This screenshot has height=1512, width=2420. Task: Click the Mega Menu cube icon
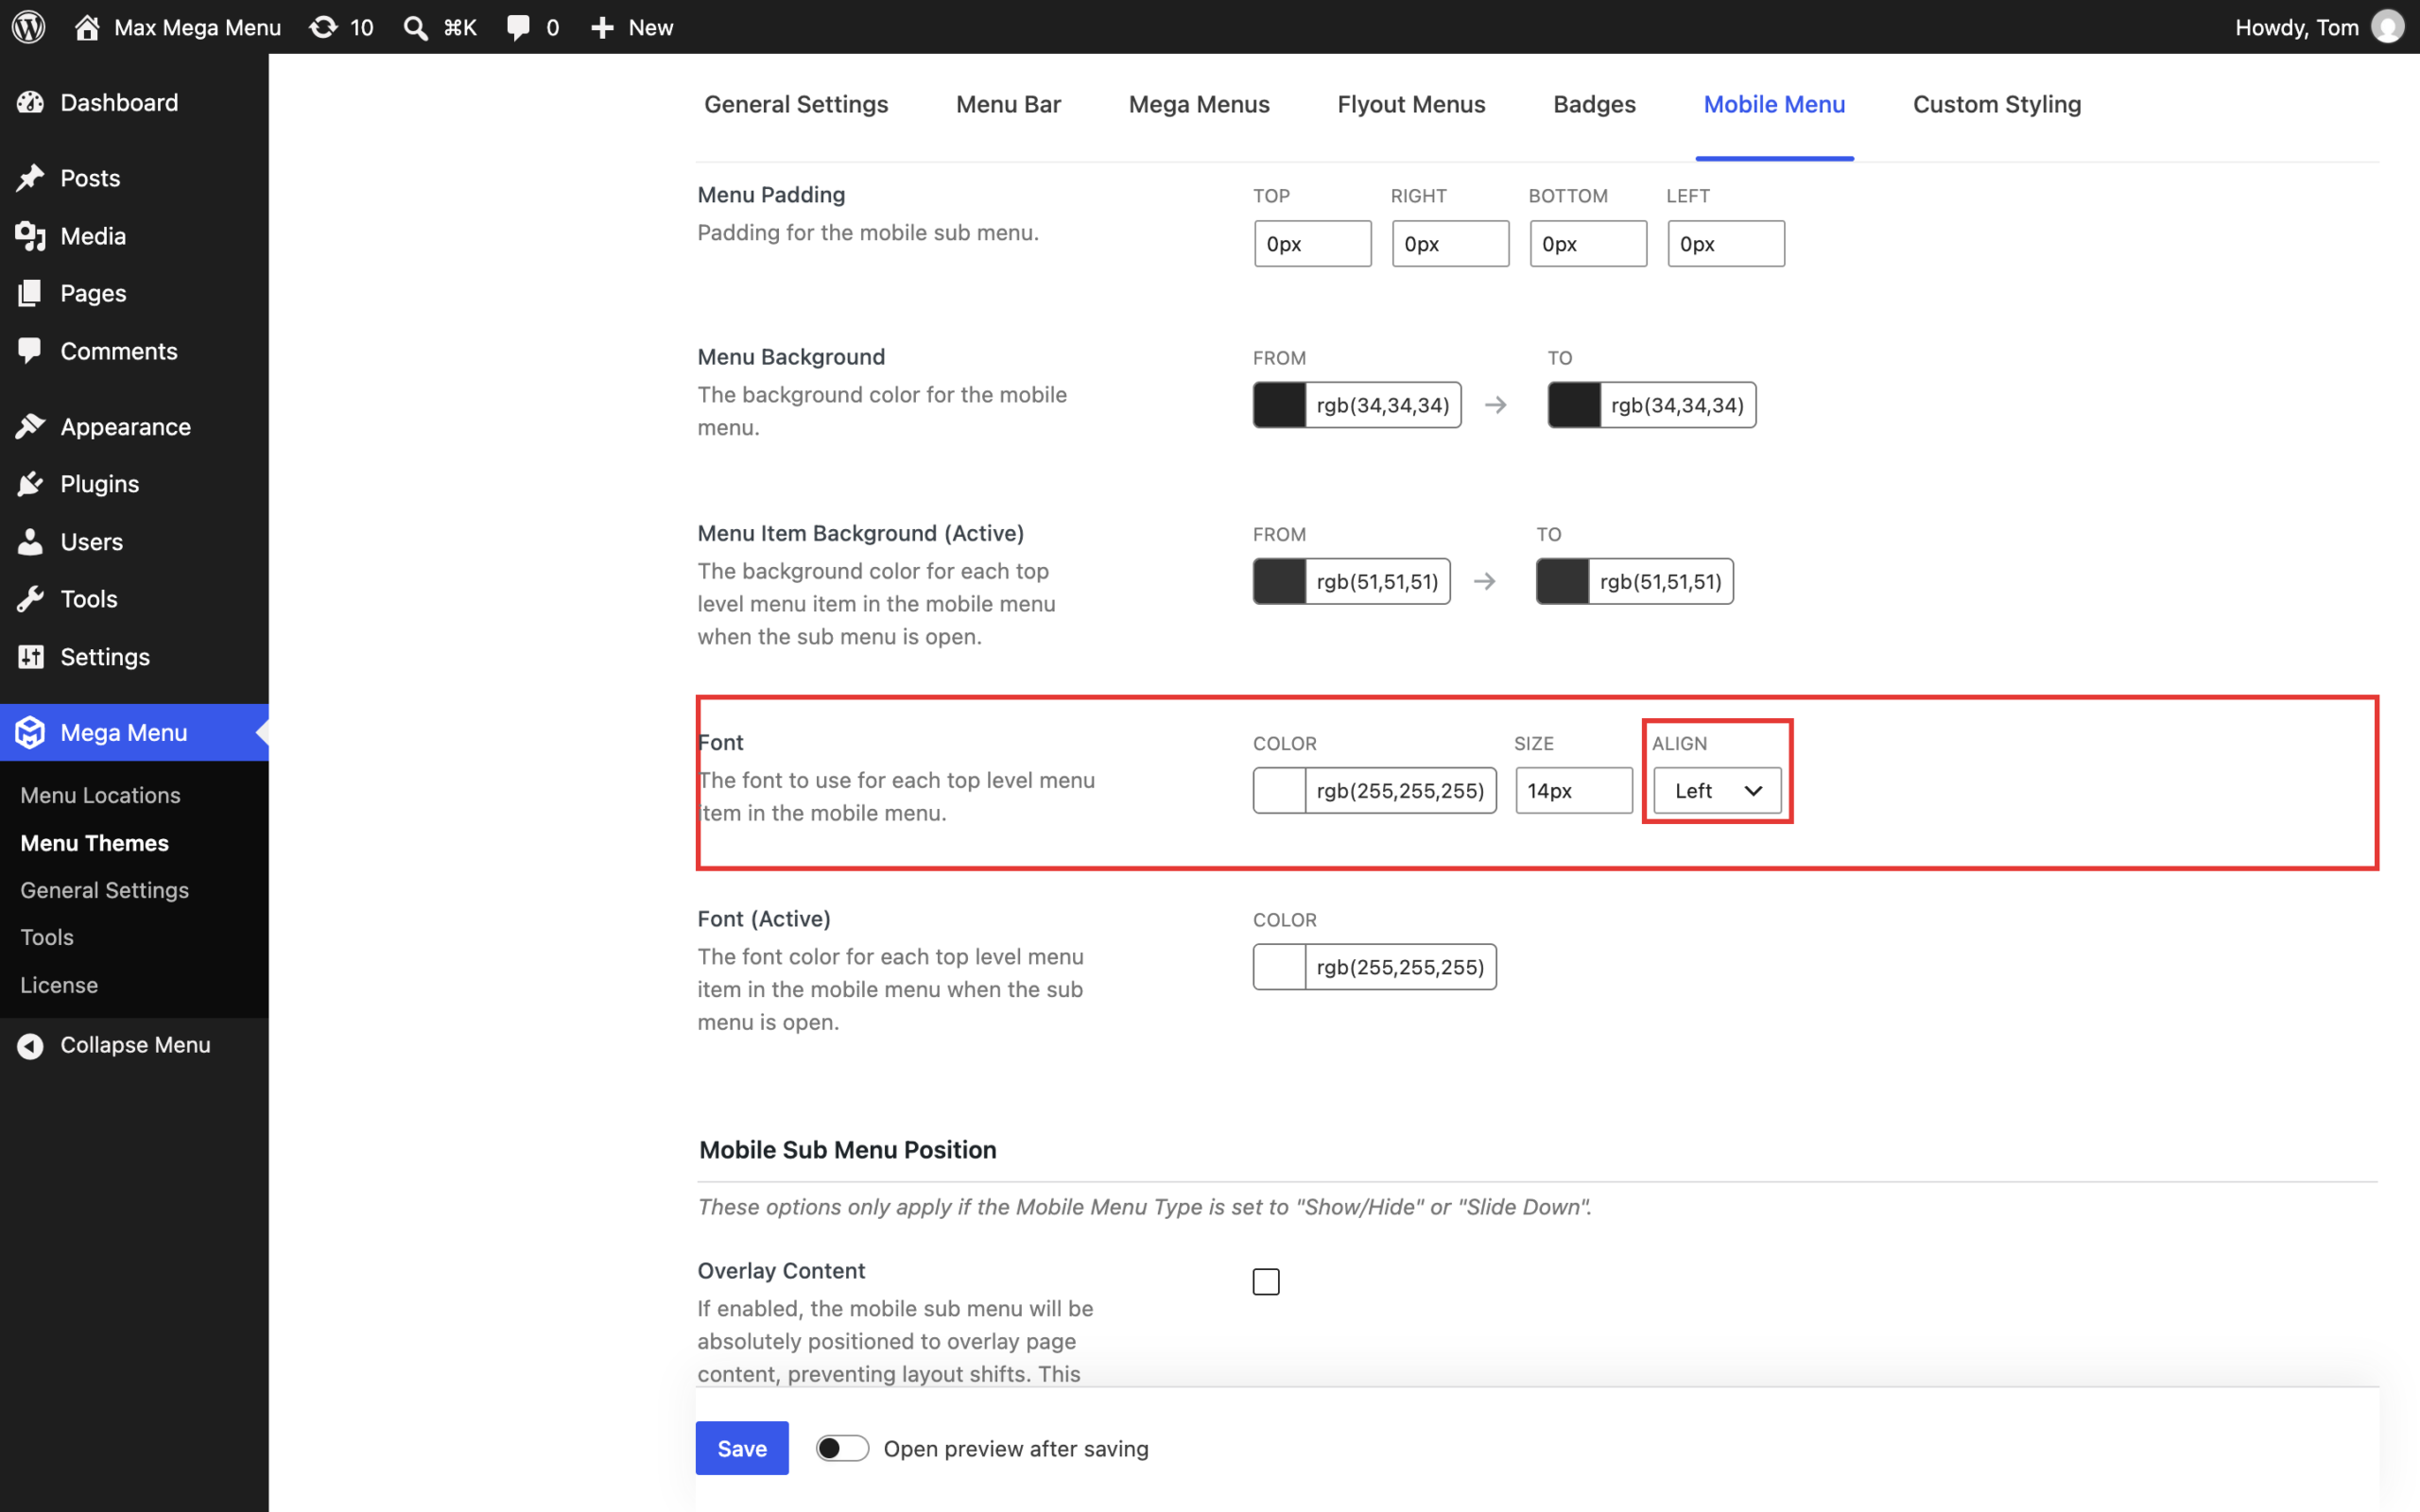30,732
